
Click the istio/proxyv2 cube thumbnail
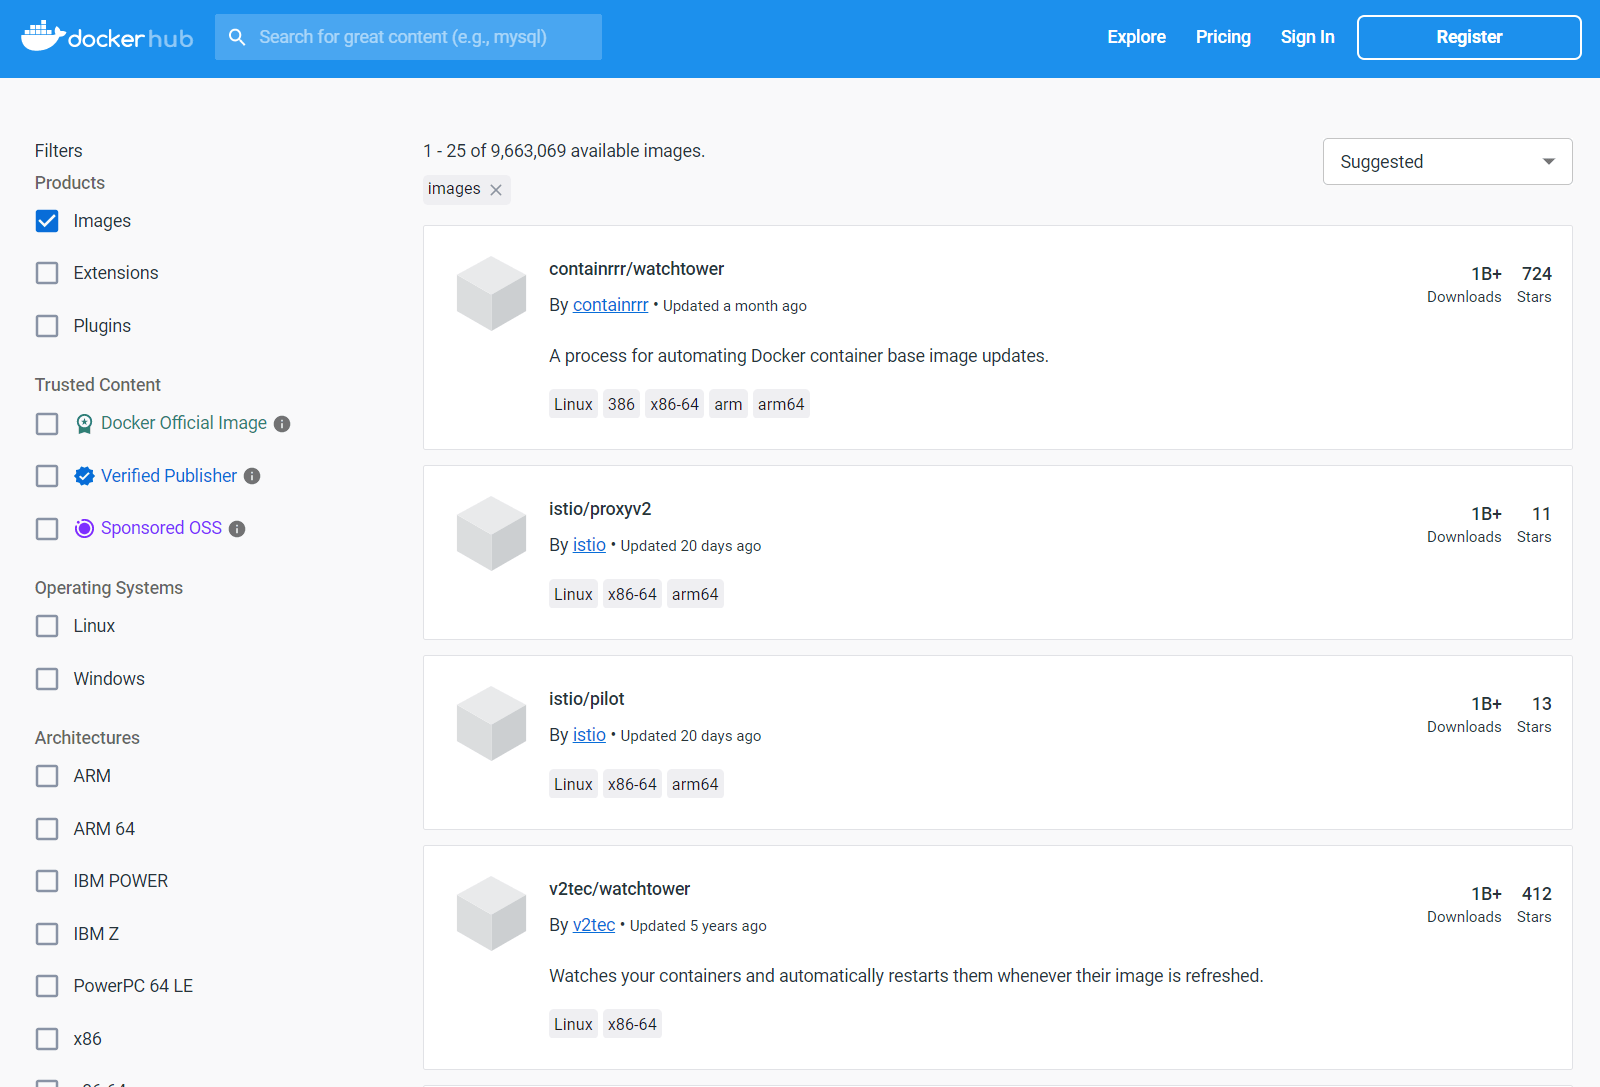point(491,534)
